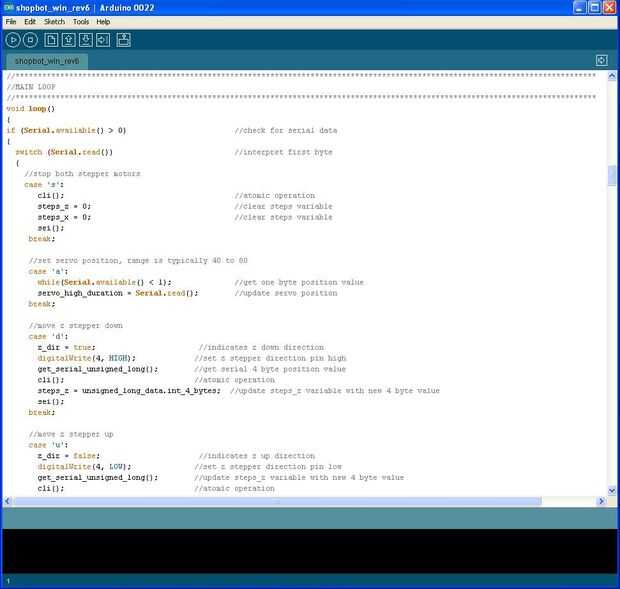Image resolution: width=620 pixels, height=589 pixels.
Task: Click "steps_z = unsigned_long_data.int_4_bytes;" line
Action: pyautogui.click(x=129, y=391)
